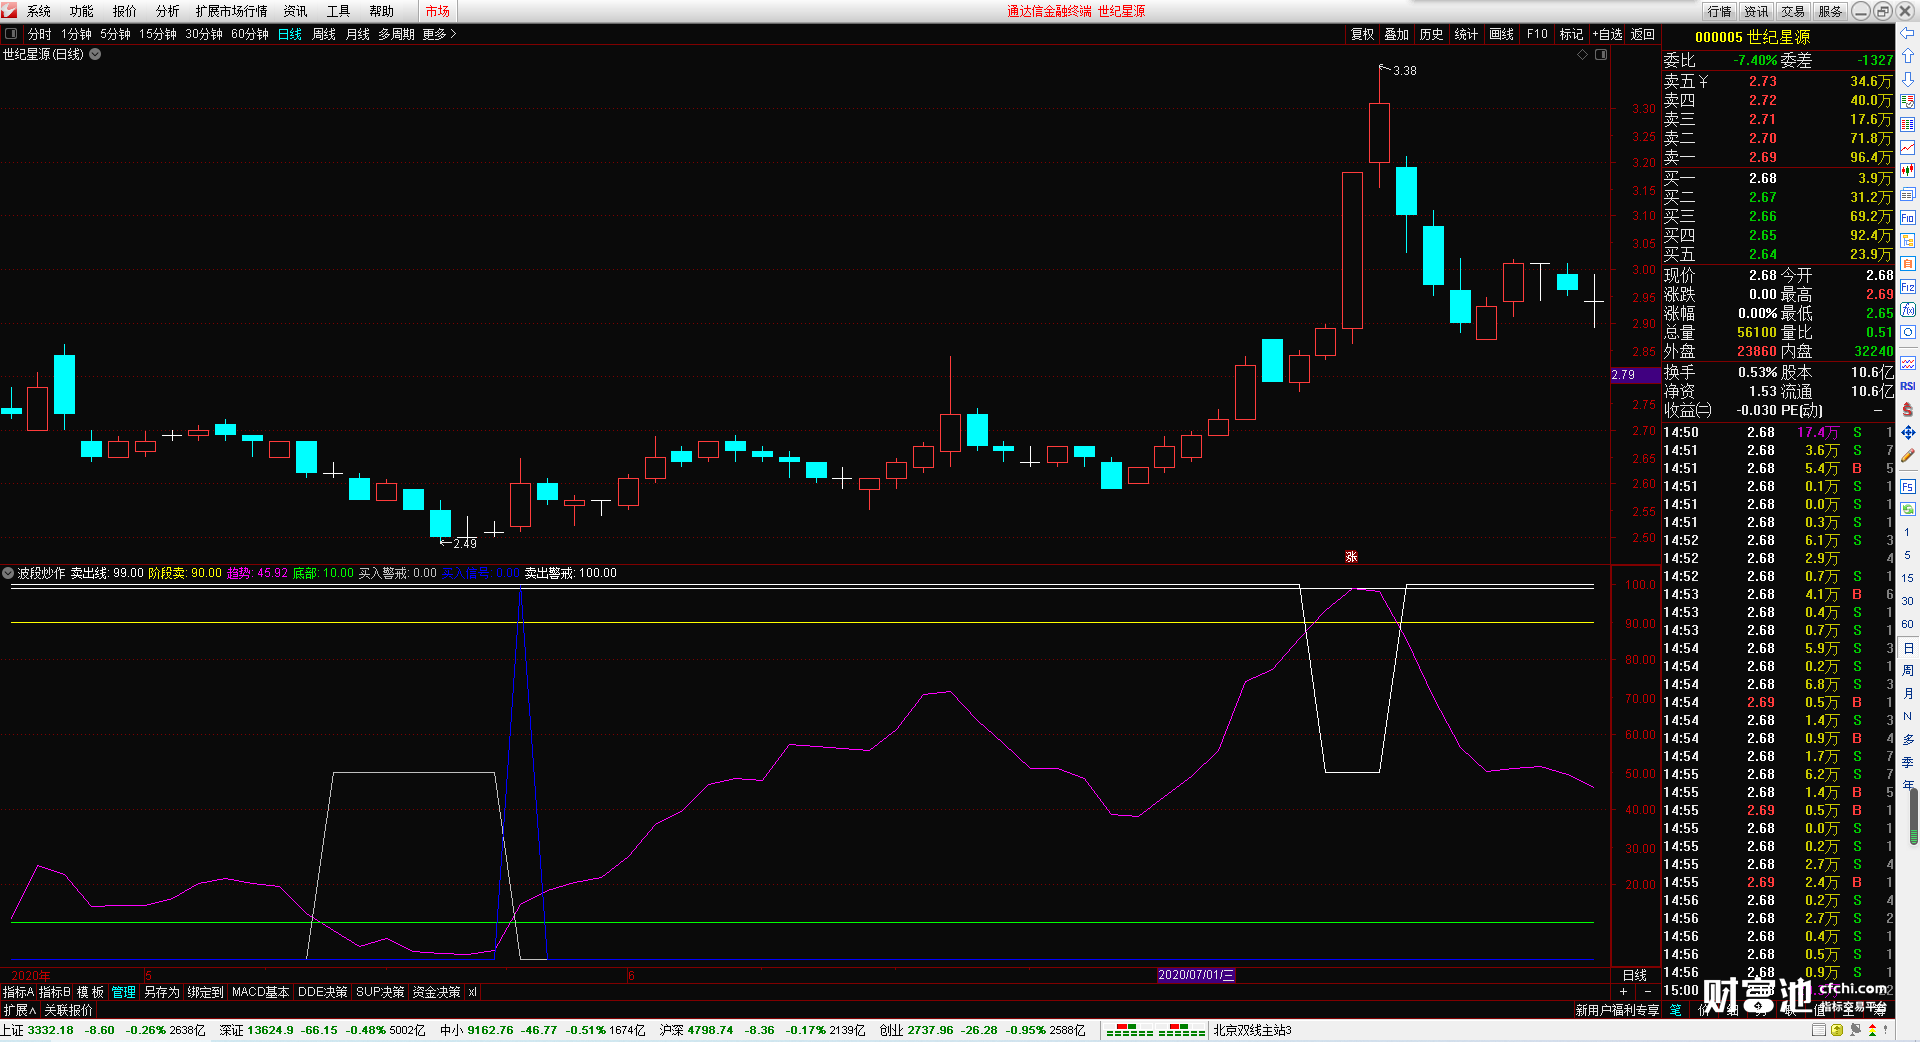Click the 复权 button
This screenshot has height=1042, width=1920.
(1363, 34)
